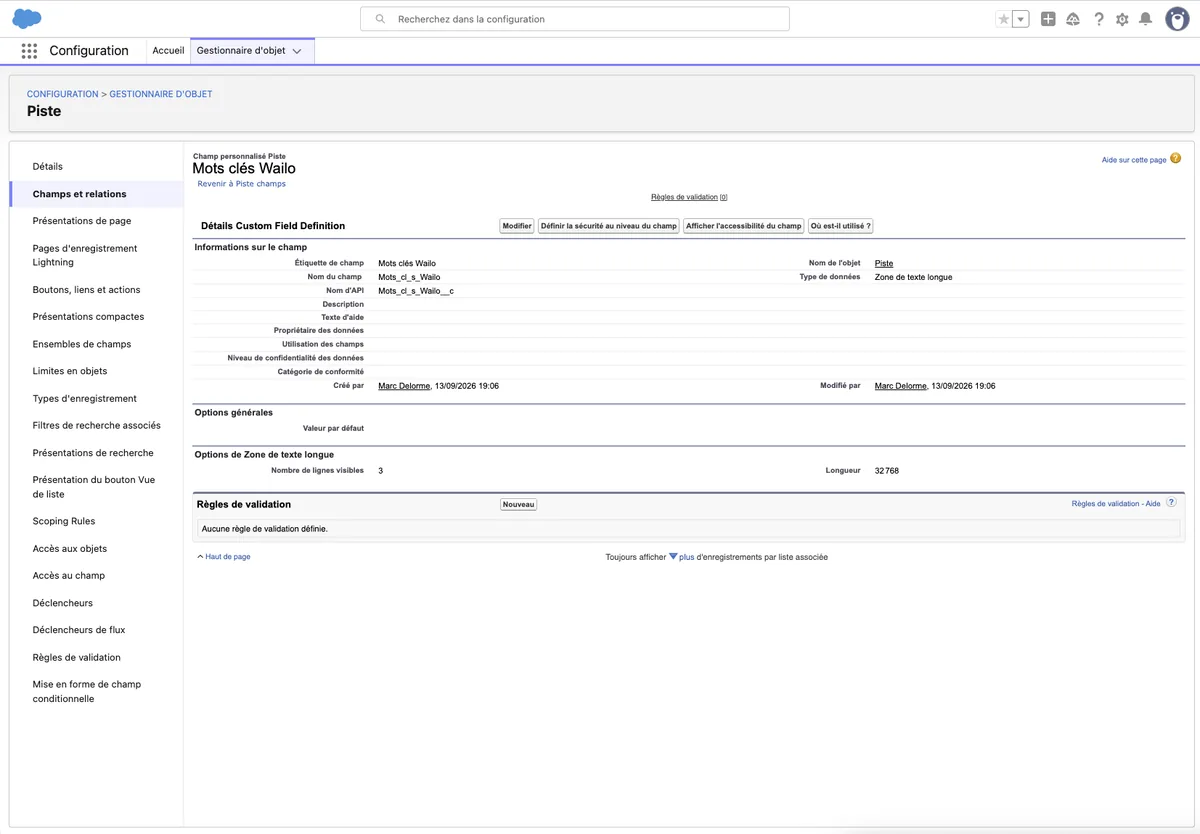Open the global actions plus icon
The width and height of the screenshot is (1200, 834).
click(1048, 19)
